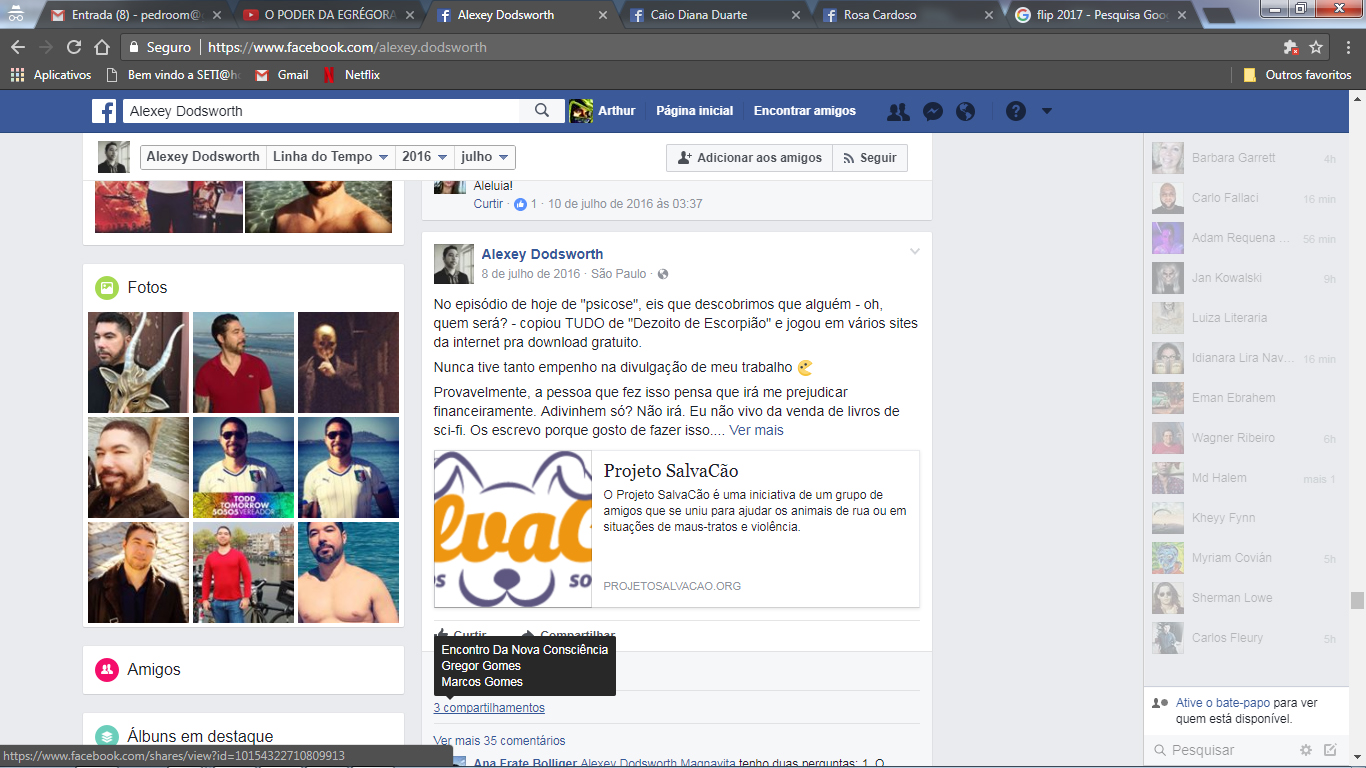Screen dimensions: 1366x768
Task: Go to Página inicial
Action: click(694, 111)
